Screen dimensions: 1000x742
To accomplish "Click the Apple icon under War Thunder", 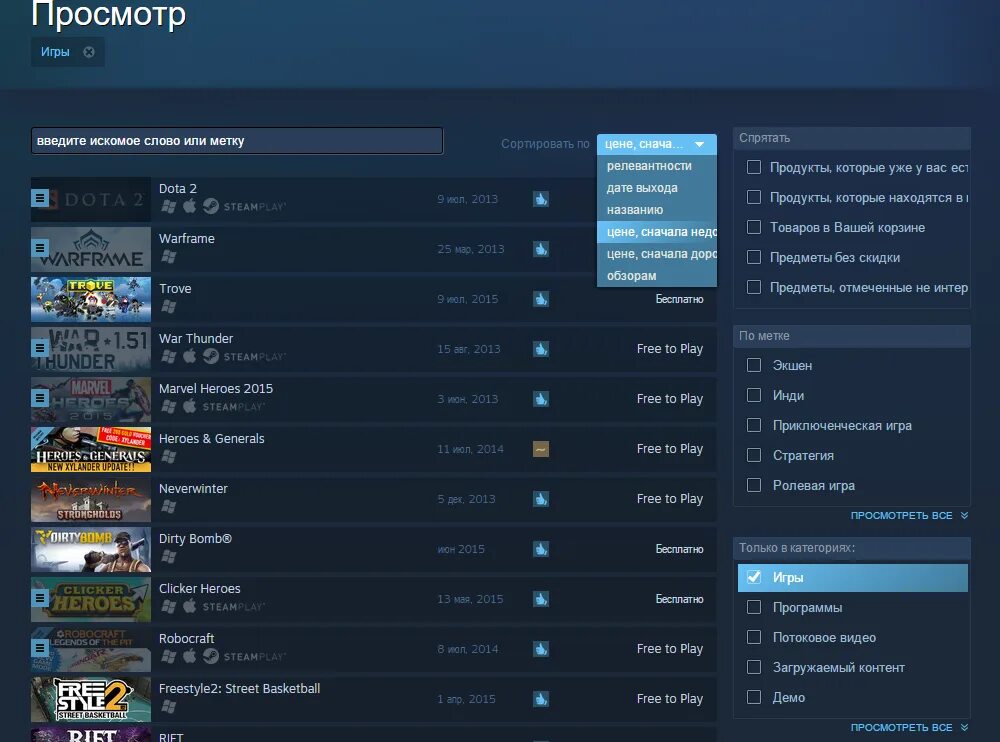I will (189, 356).
